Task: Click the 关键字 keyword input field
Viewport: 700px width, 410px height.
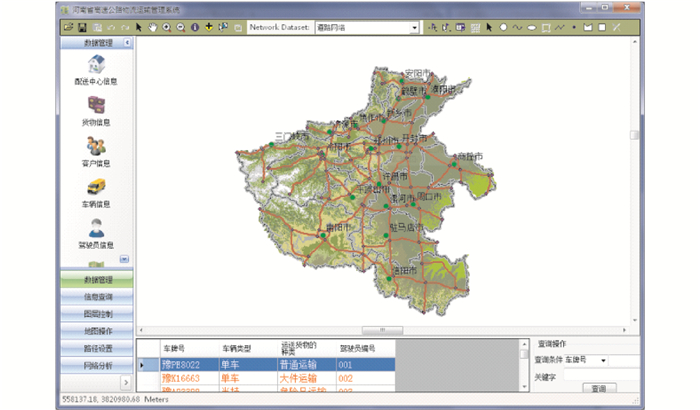Action: pyautogui.click(x=600, y=375)
